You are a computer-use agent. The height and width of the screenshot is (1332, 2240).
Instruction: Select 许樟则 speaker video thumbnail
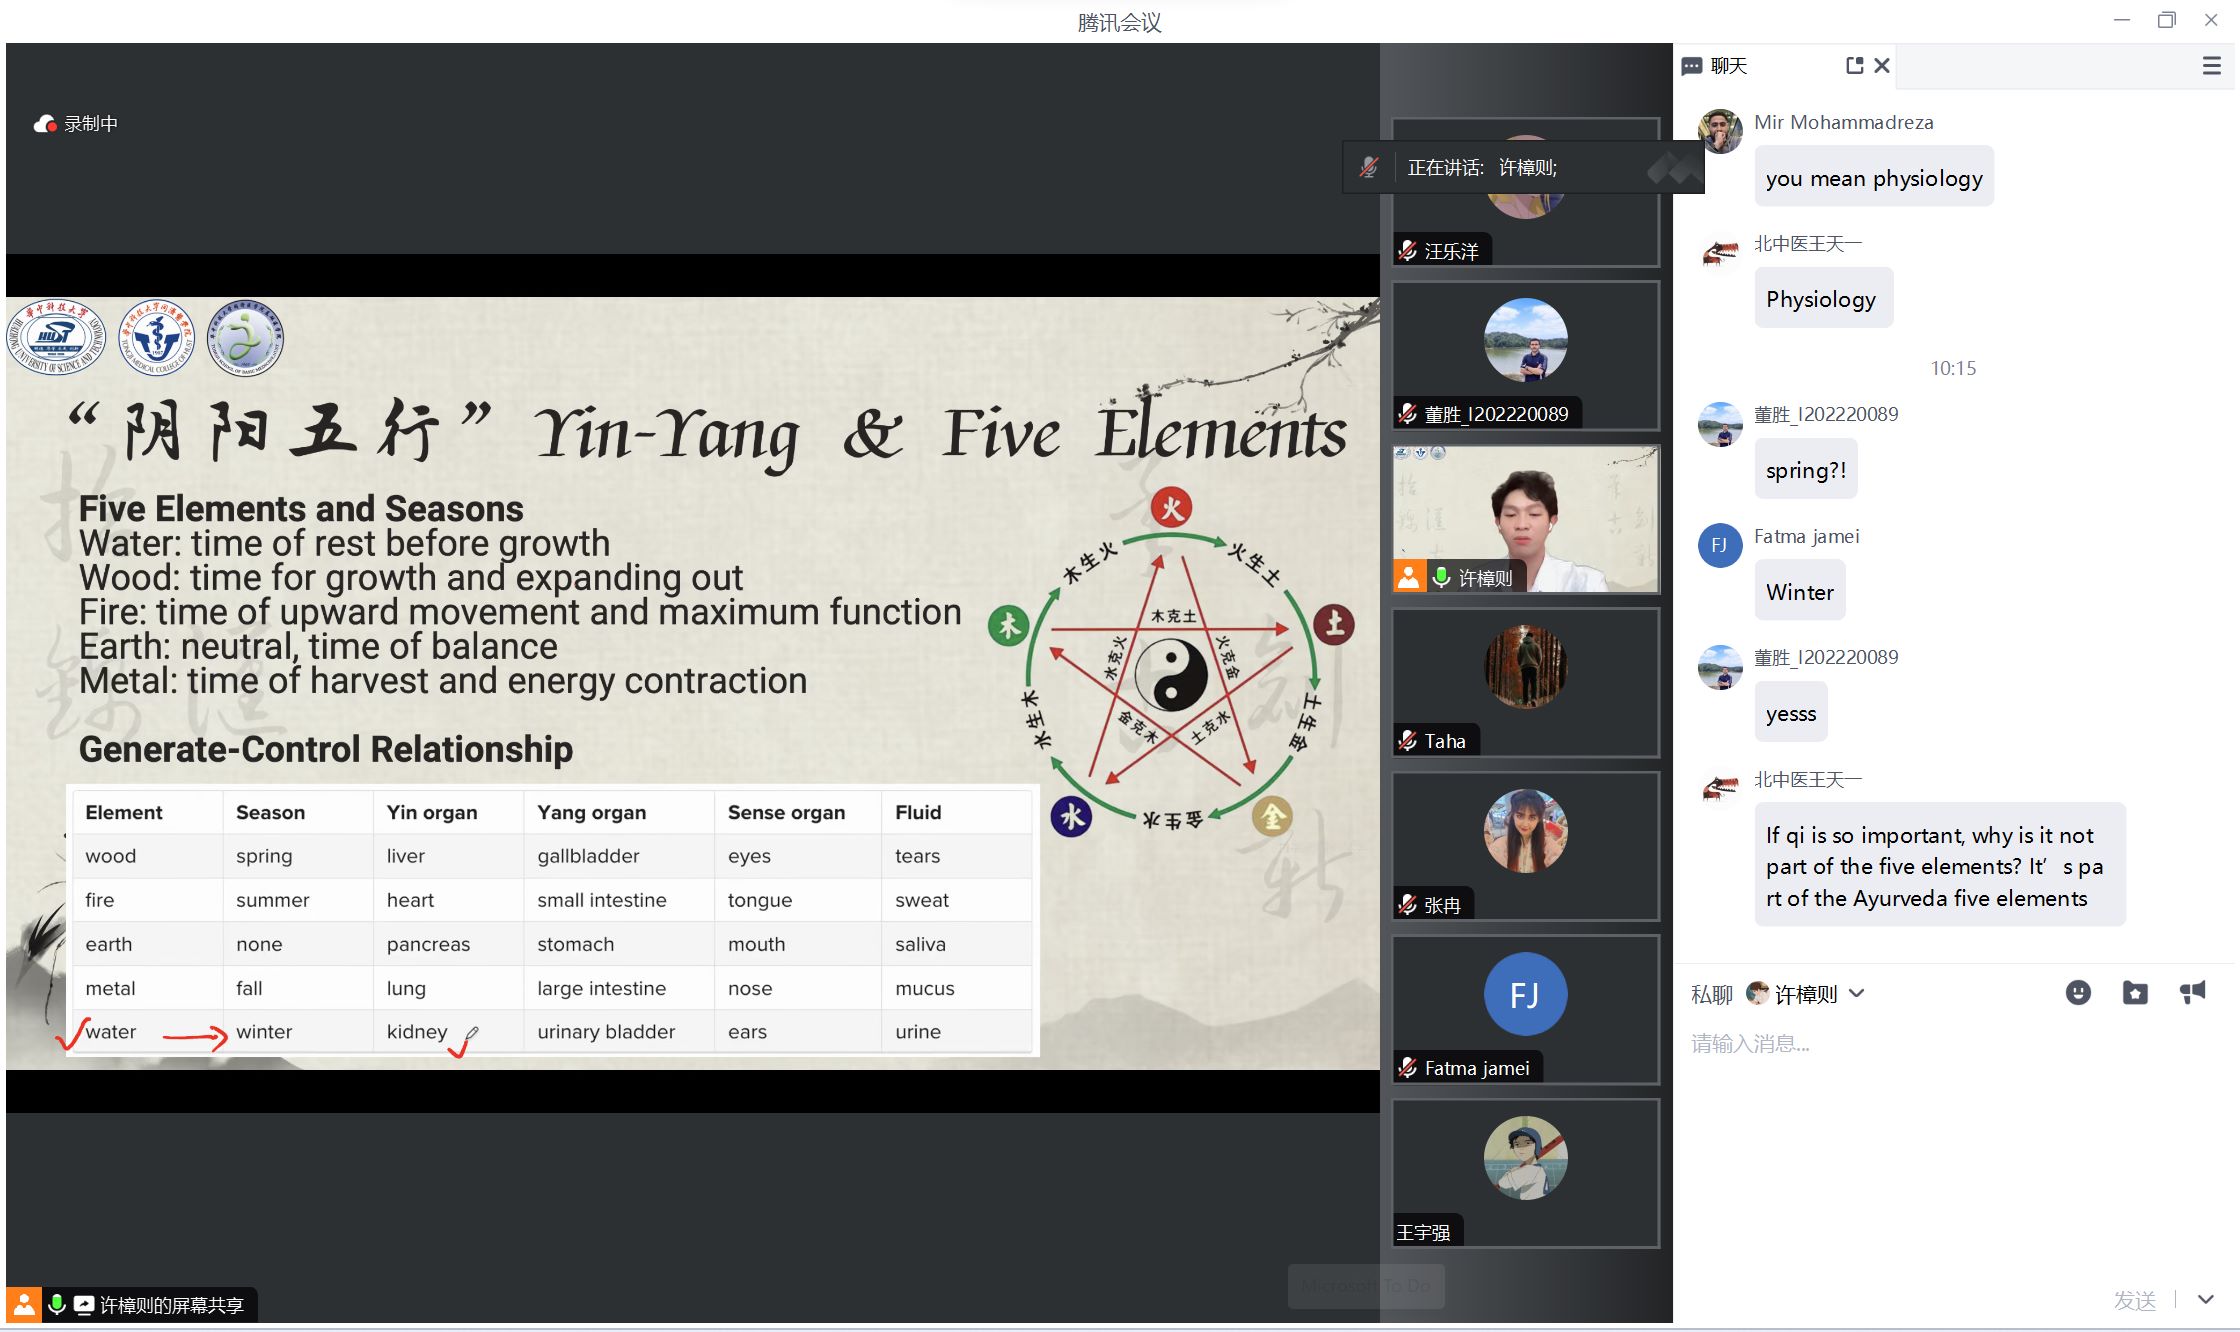pyautogui.click(x=1525, y=518)
